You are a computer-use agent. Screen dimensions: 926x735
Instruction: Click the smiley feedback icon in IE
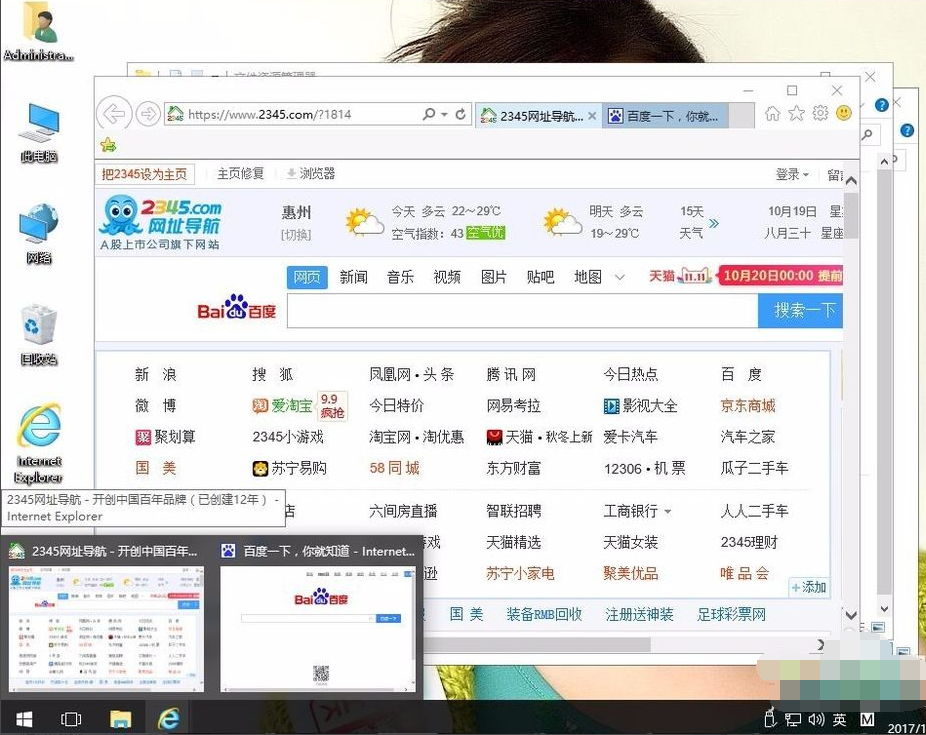(843, 114)
